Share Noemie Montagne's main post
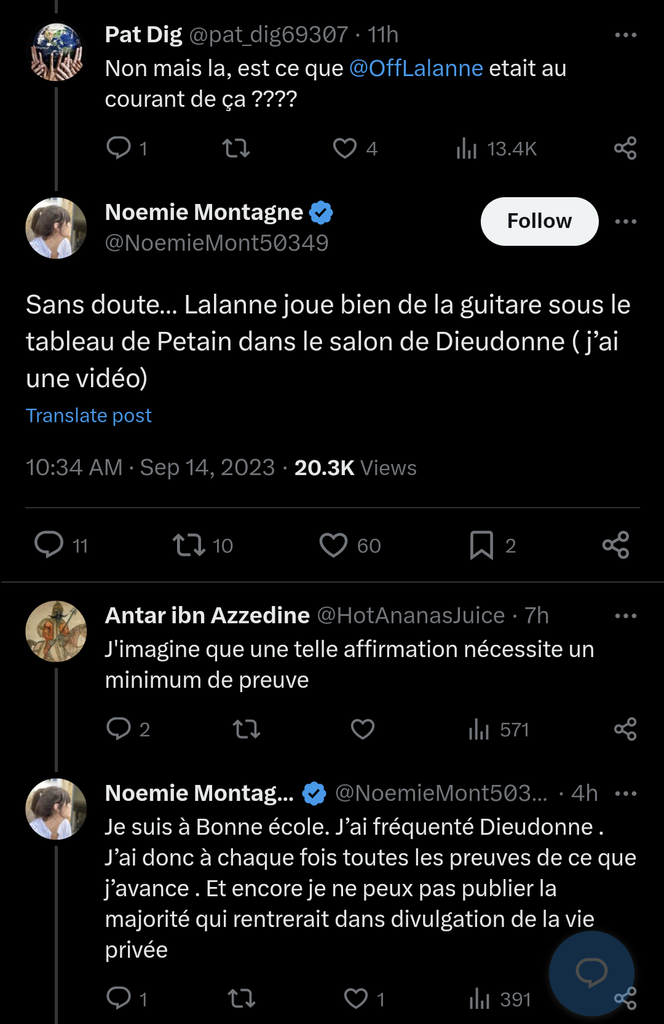Viewport: 664px width, 1024px height. pos(616,545)
